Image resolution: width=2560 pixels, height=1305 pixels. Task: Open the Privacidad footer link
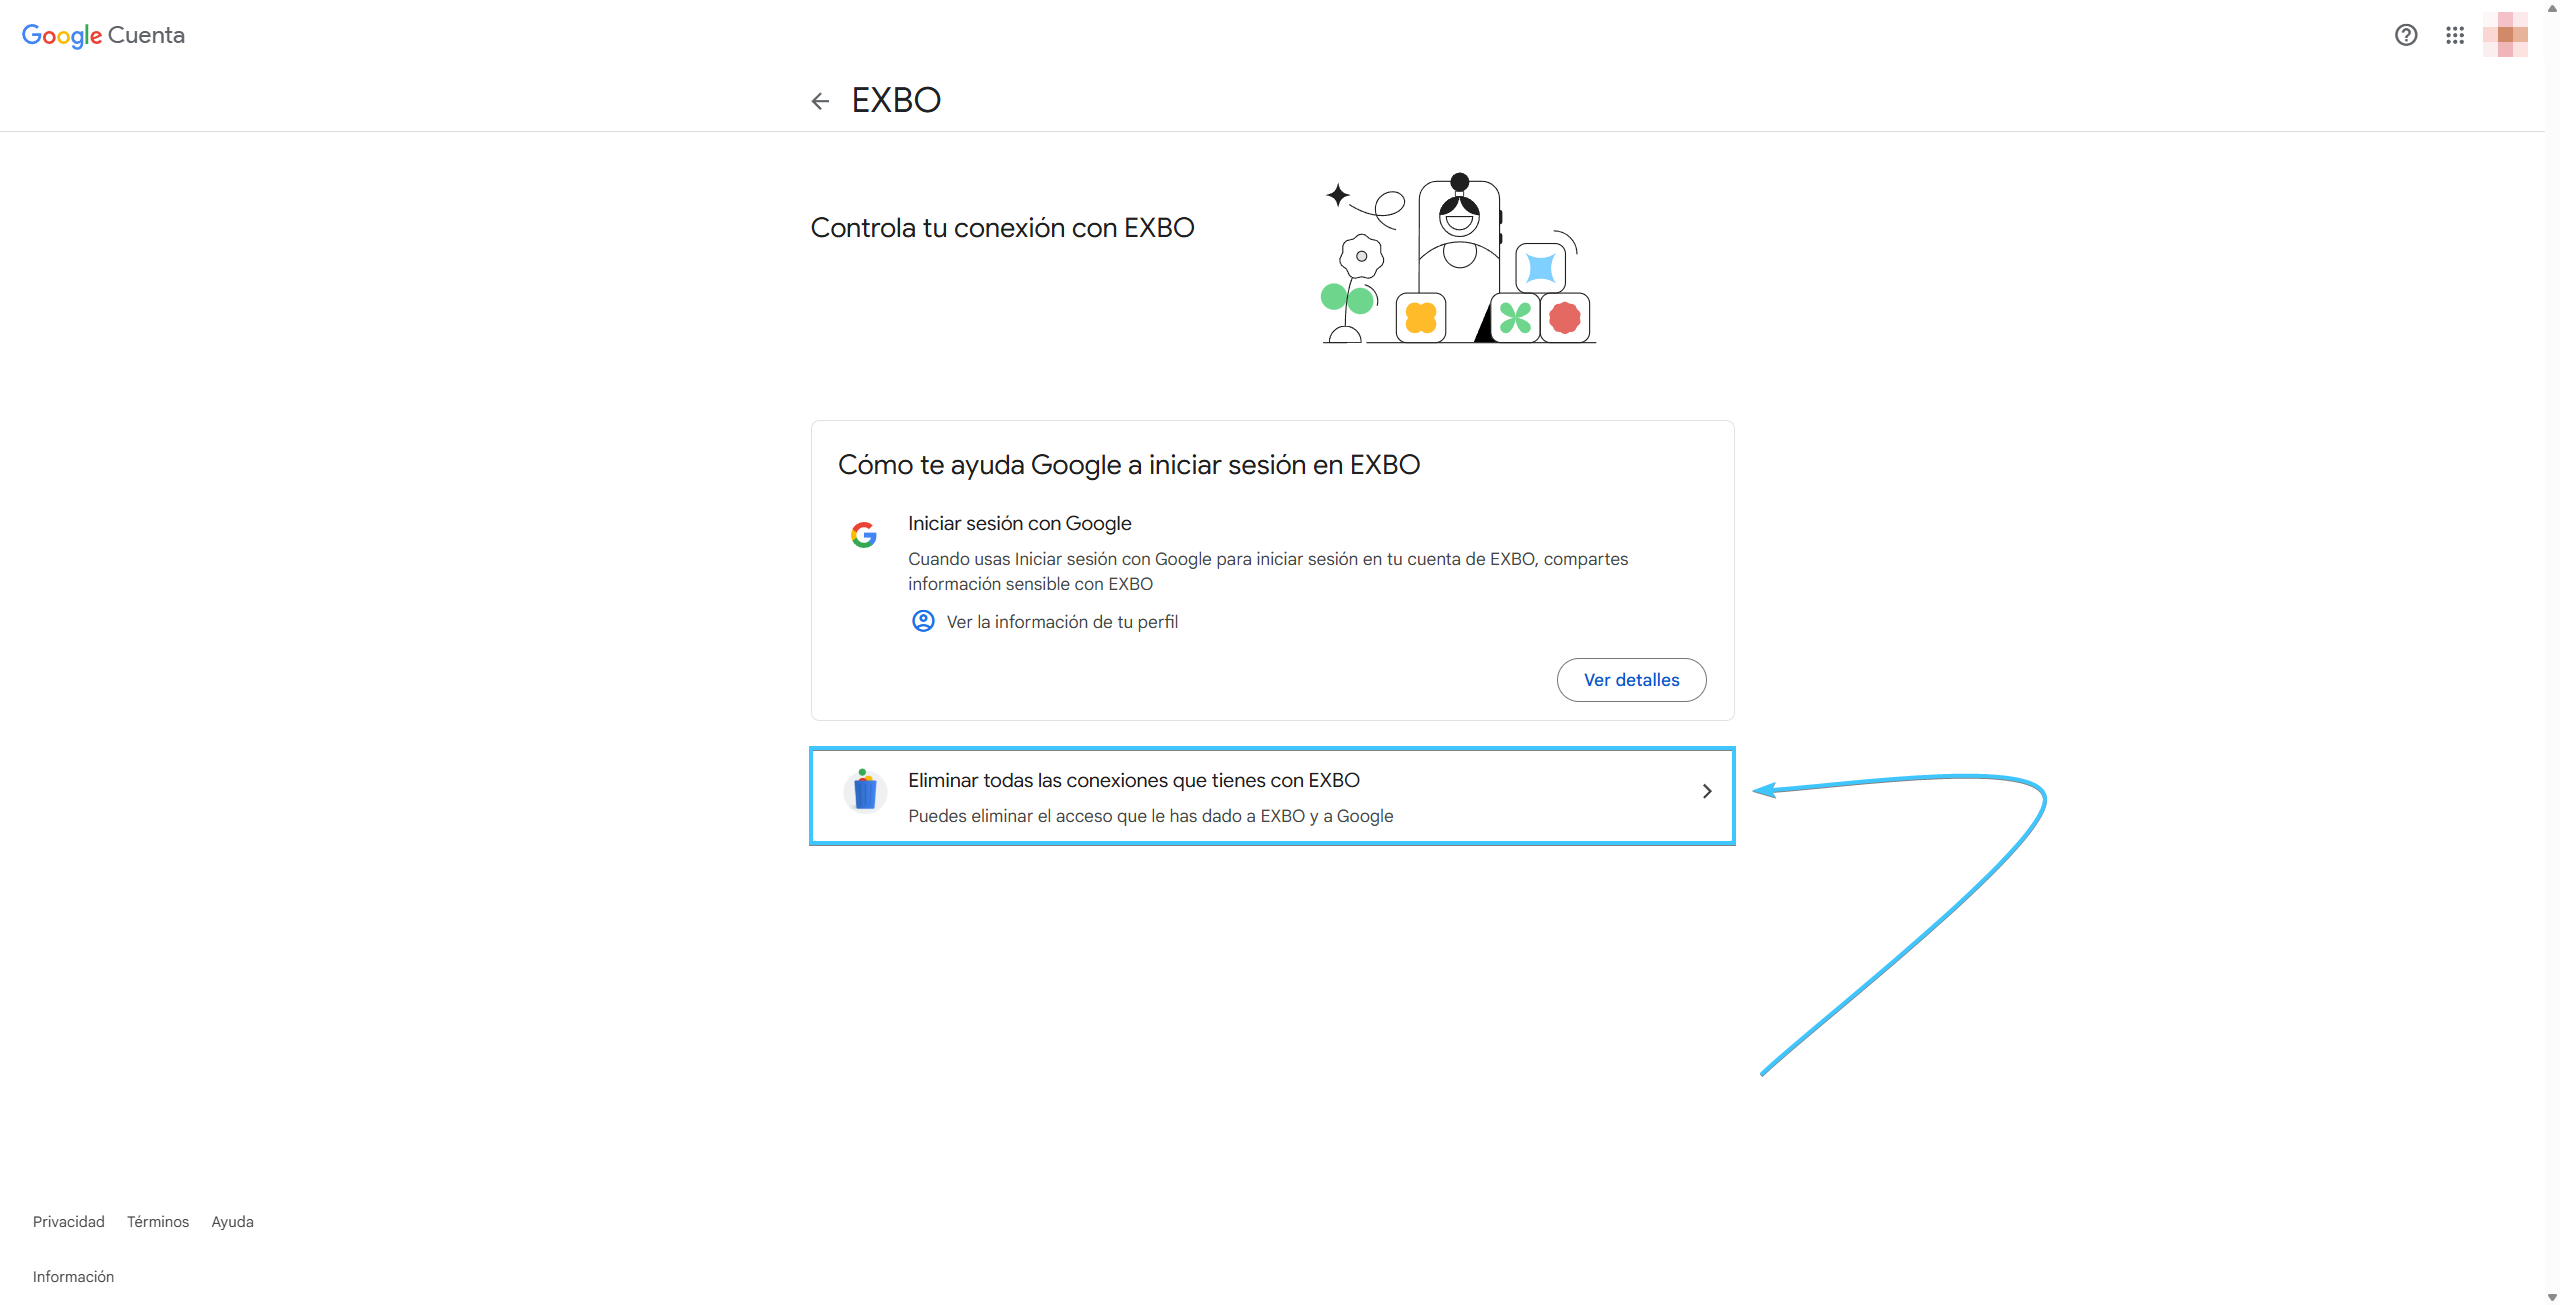tap(68, 1222)
